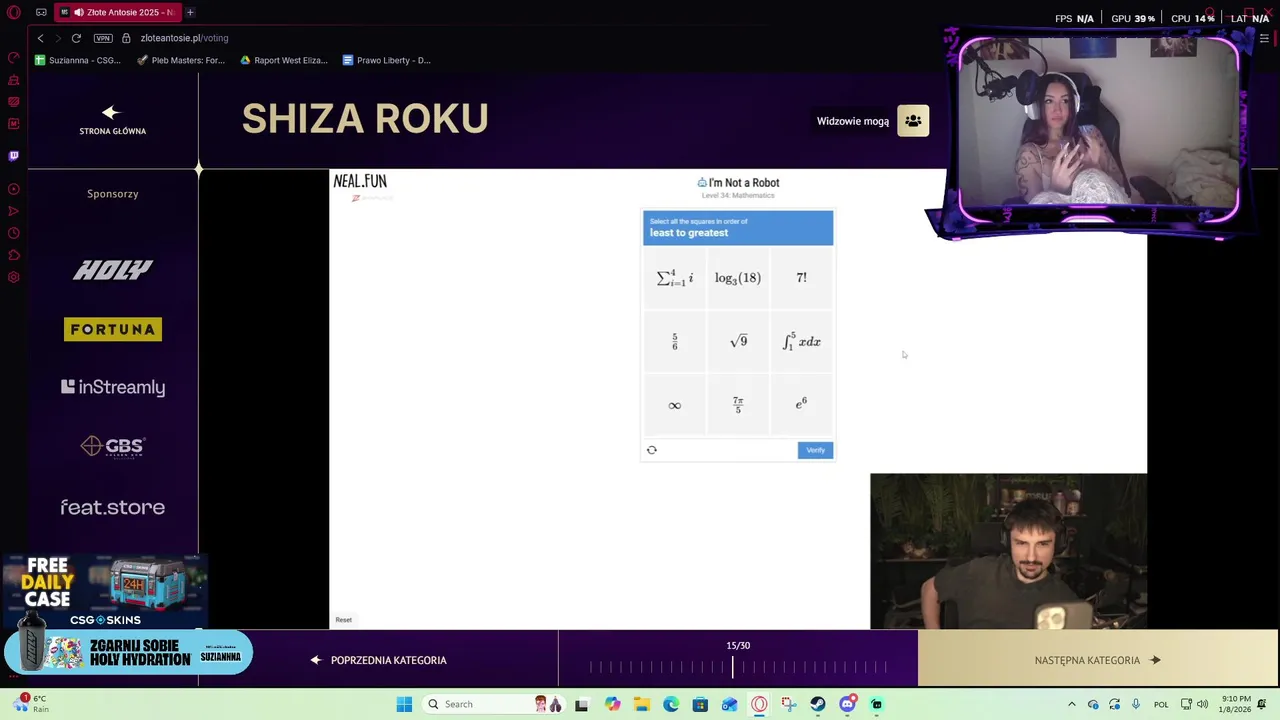Open Discord from taskbar
The image size is (1280, 720).
click(848, 704)
